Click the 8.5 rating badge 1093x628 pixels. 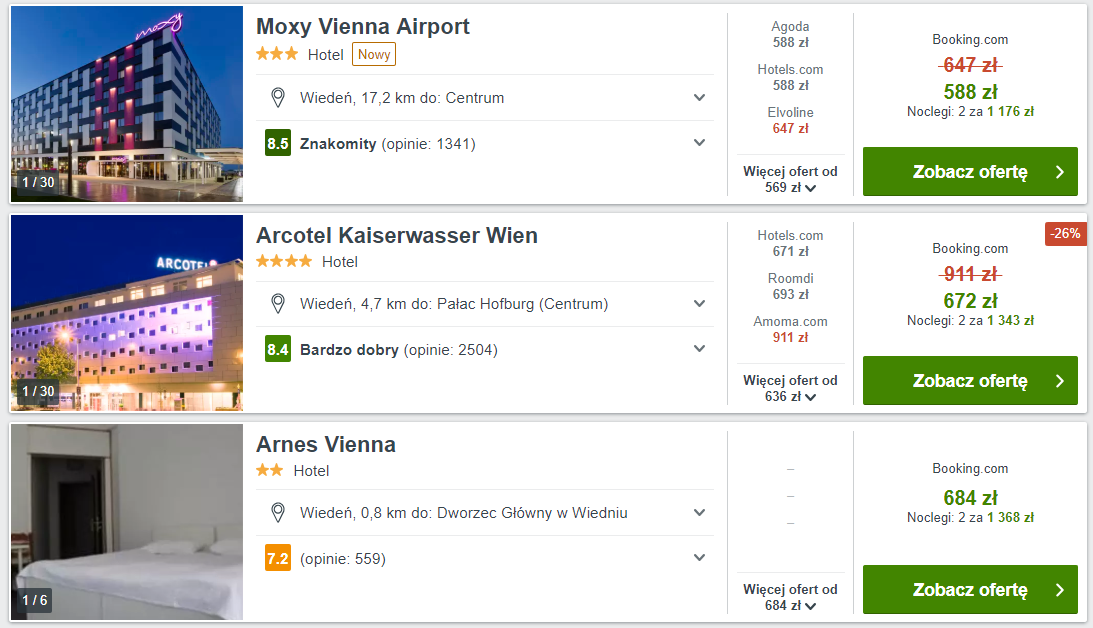click(278, 143)
